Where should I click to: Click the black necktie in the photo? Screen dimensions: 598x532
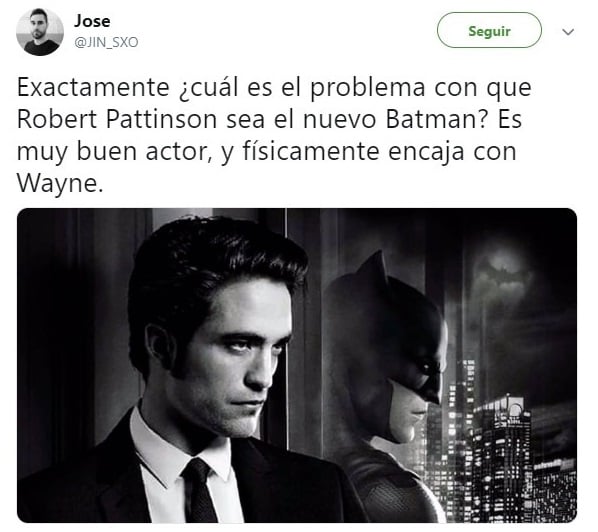coord(198,491)
